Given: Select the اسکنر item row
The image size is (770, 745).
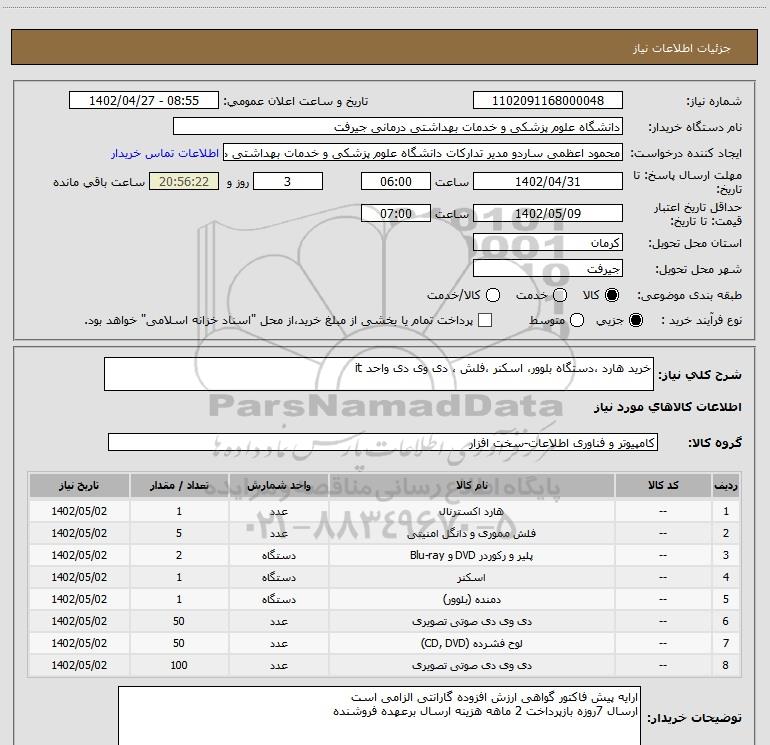Looking at the screenshot, I should tap(384, 577).
